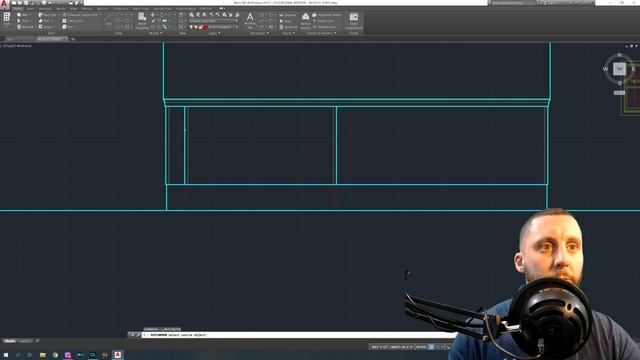Switch to the Insert ribbon tab
Viewport: 640px width, 360px height.
[x=31, y=8]
